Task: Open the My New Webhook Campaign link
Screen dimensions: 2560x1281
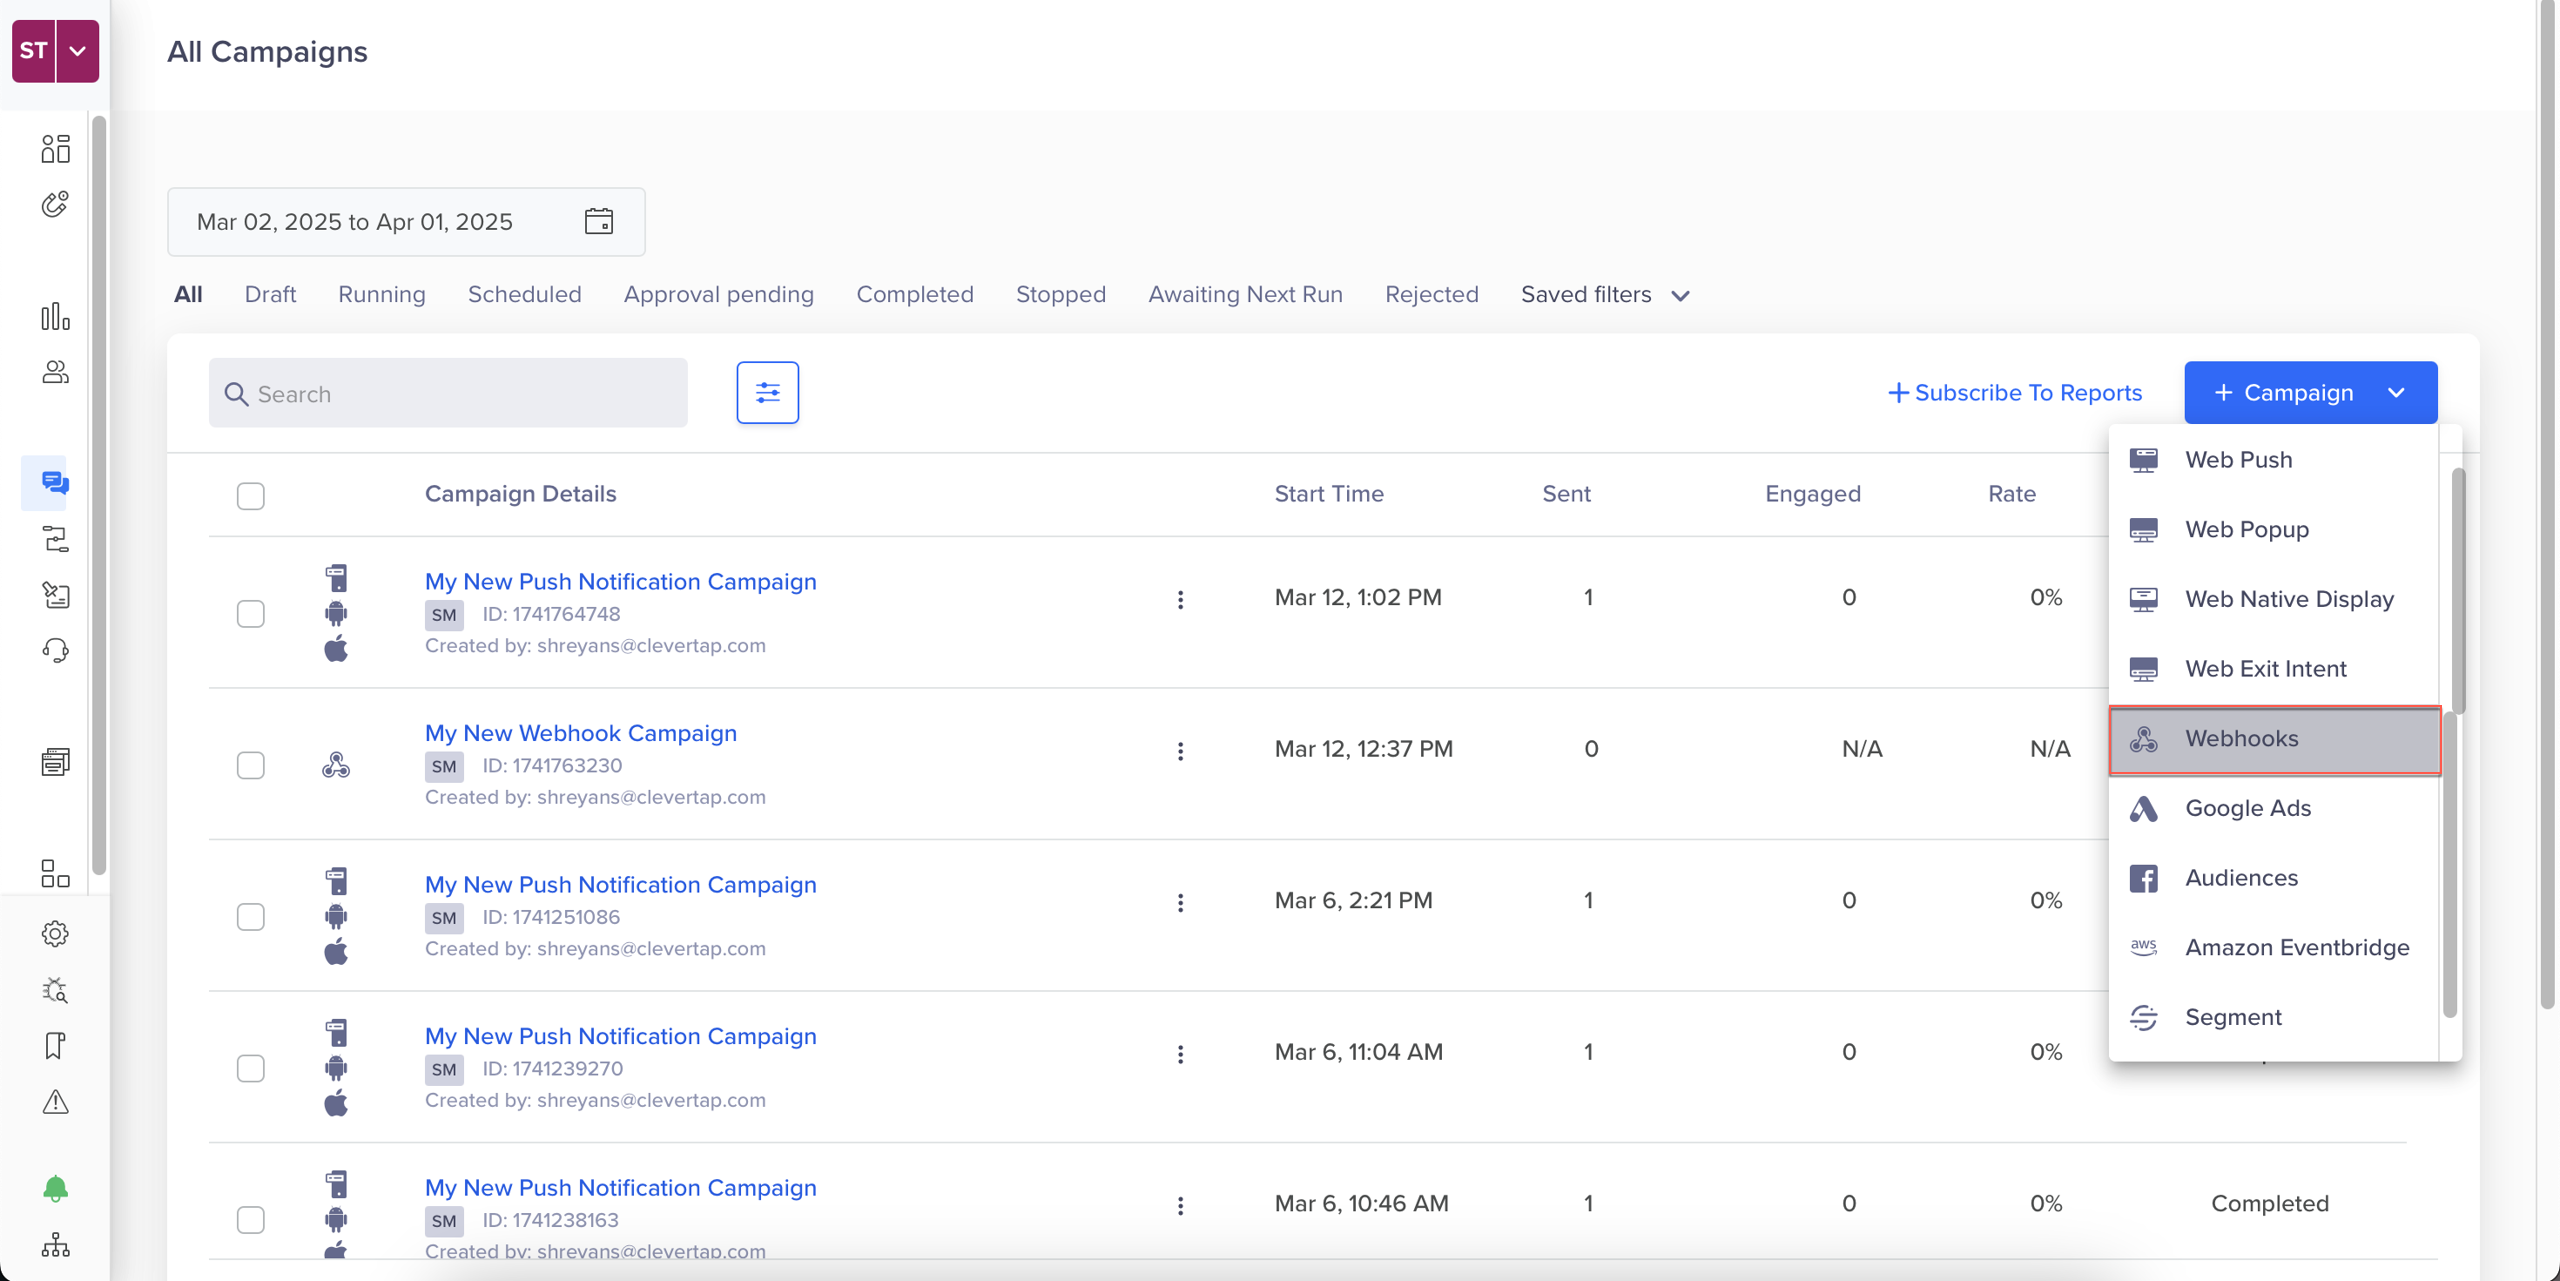Action: click(580, 733)
